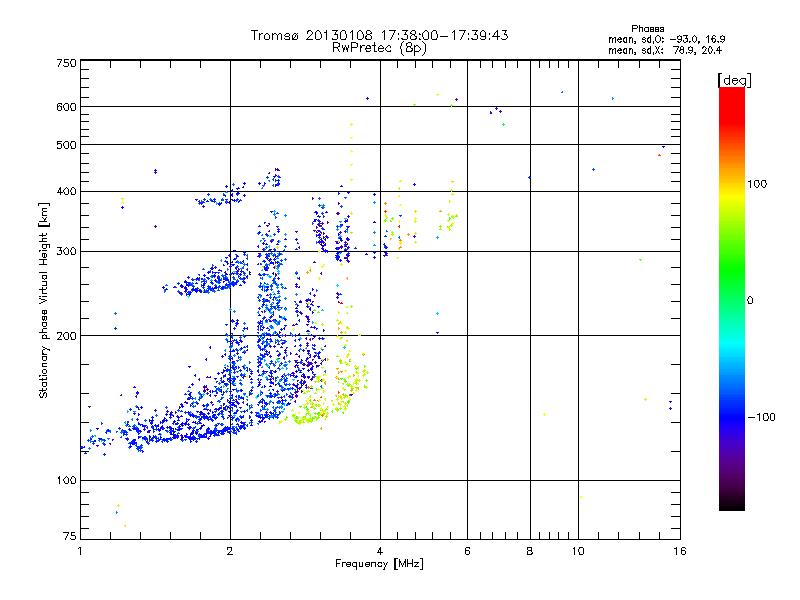Click the 'RwPretec (8p)' subtitle
Viewport: 800px width, 600px height.
[379, 48]
